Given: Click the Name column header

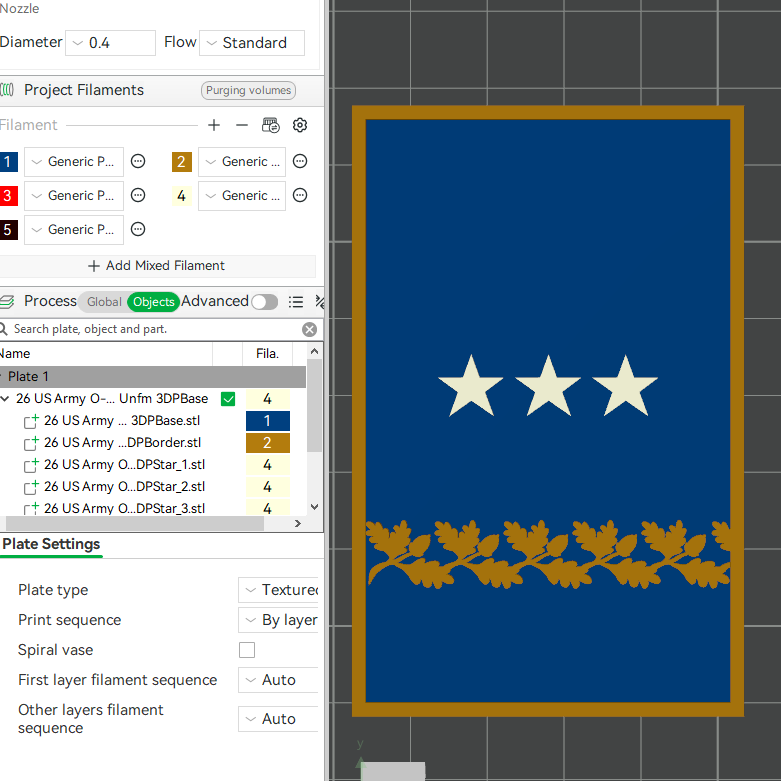Looking at the screenshot, I should point(106,354).
